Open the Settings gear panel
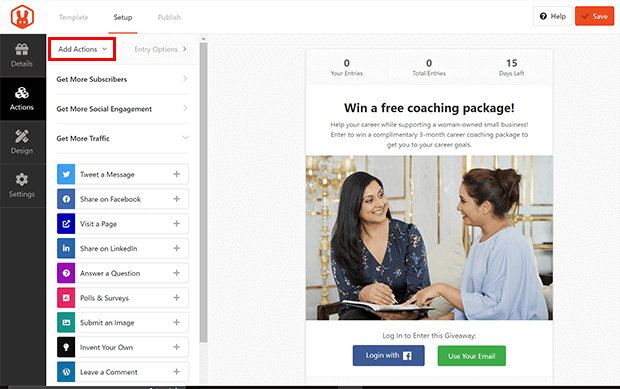620x389 pixels. [x=22, y=186]
